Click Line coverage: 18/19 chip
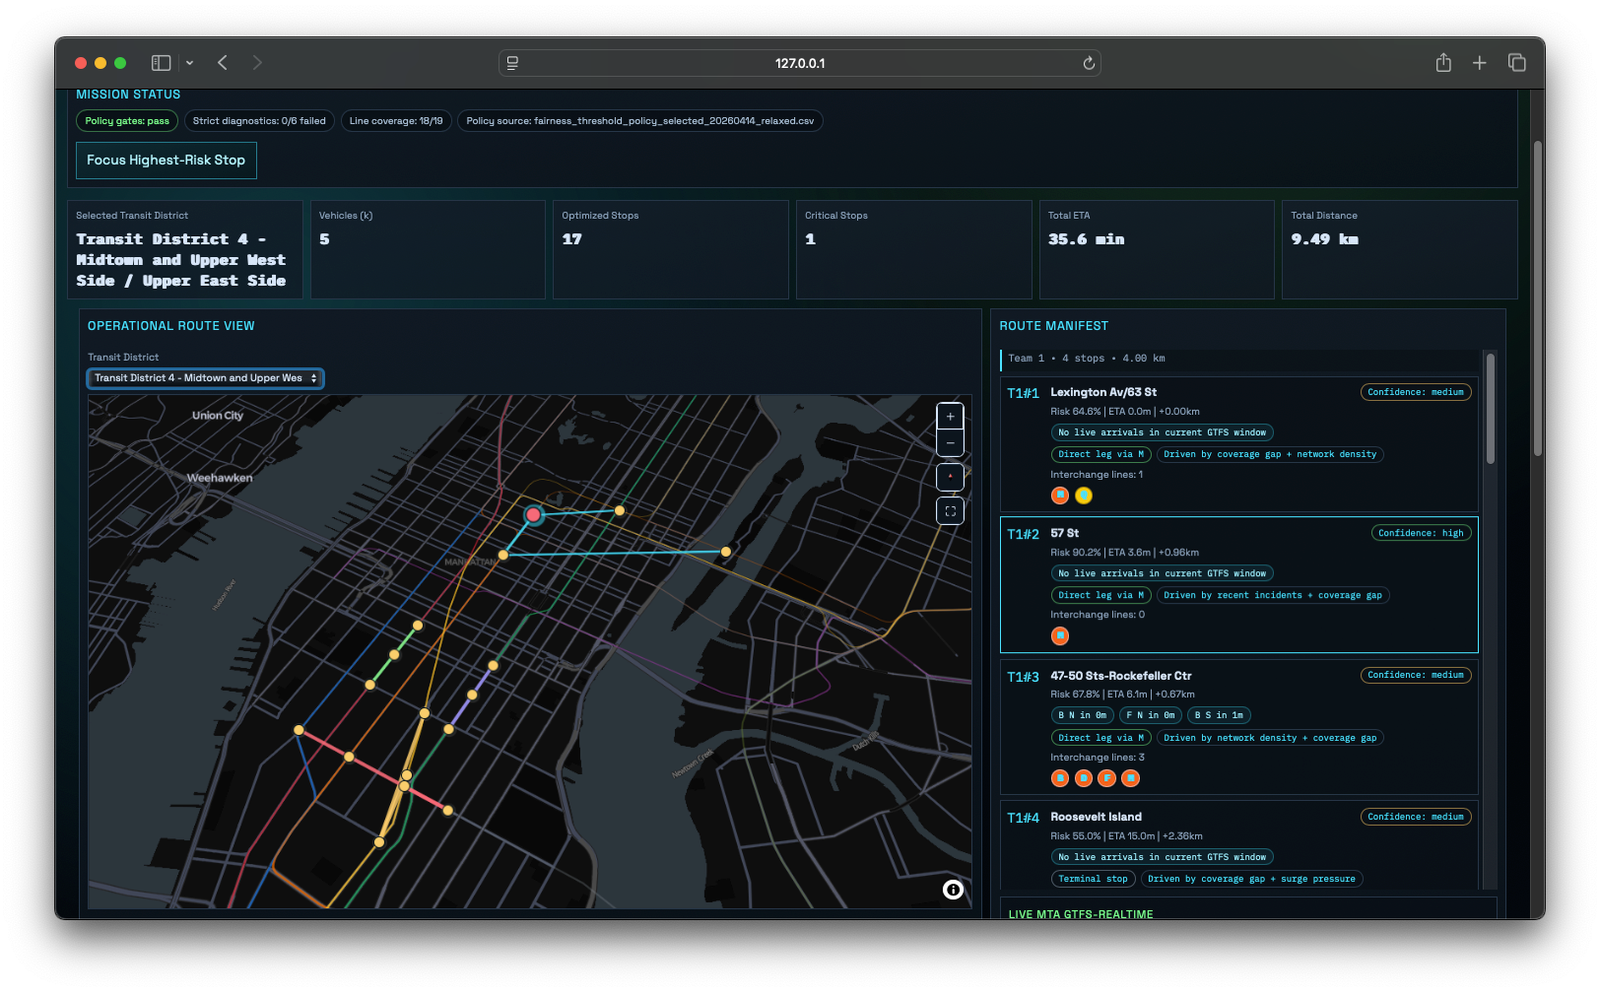1600x992 pixels. pyautogui.click(x=396, y=121)
